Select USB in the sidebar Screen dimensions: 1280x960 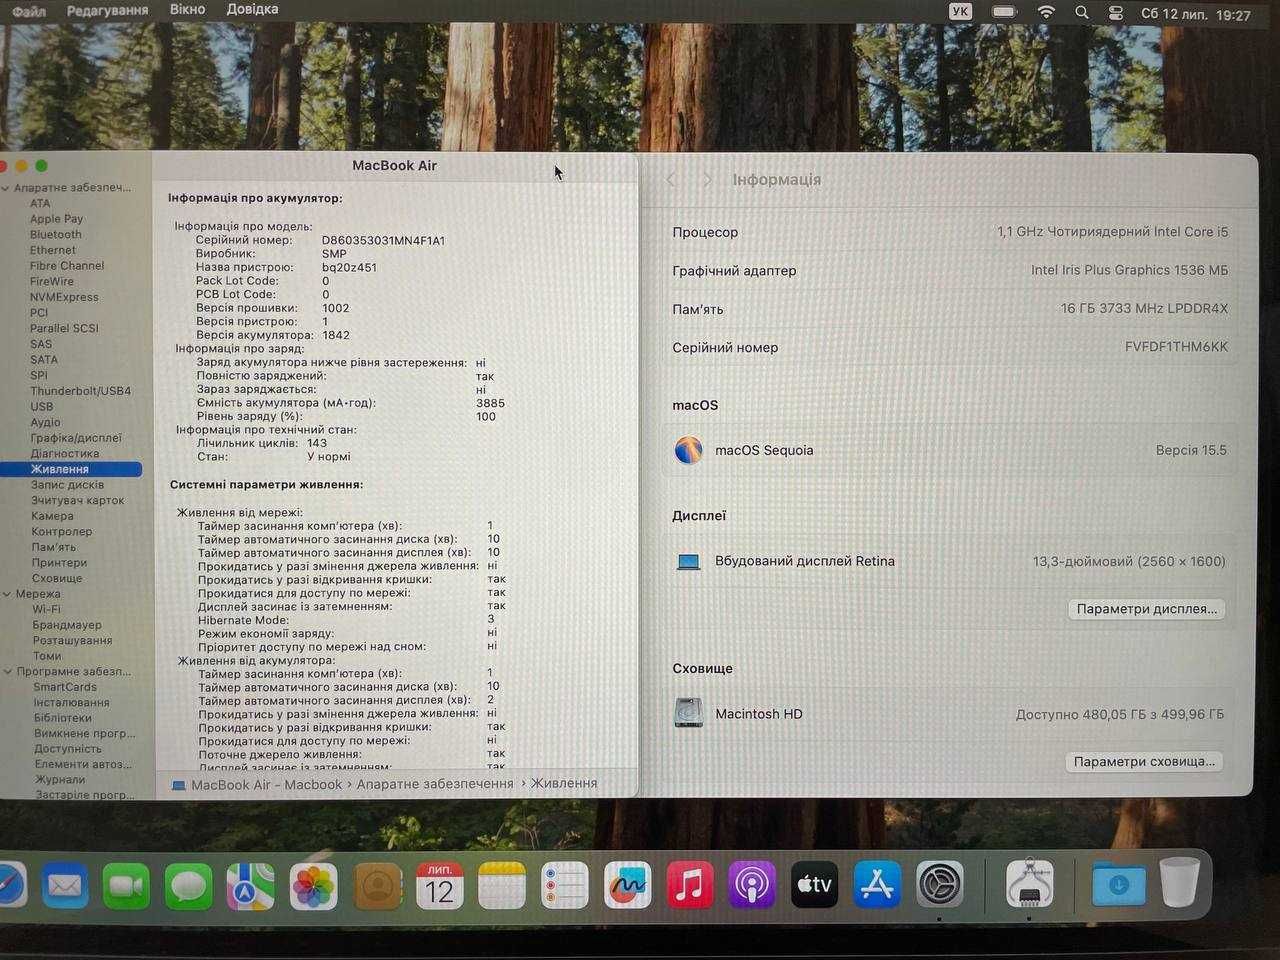point(42,407)
